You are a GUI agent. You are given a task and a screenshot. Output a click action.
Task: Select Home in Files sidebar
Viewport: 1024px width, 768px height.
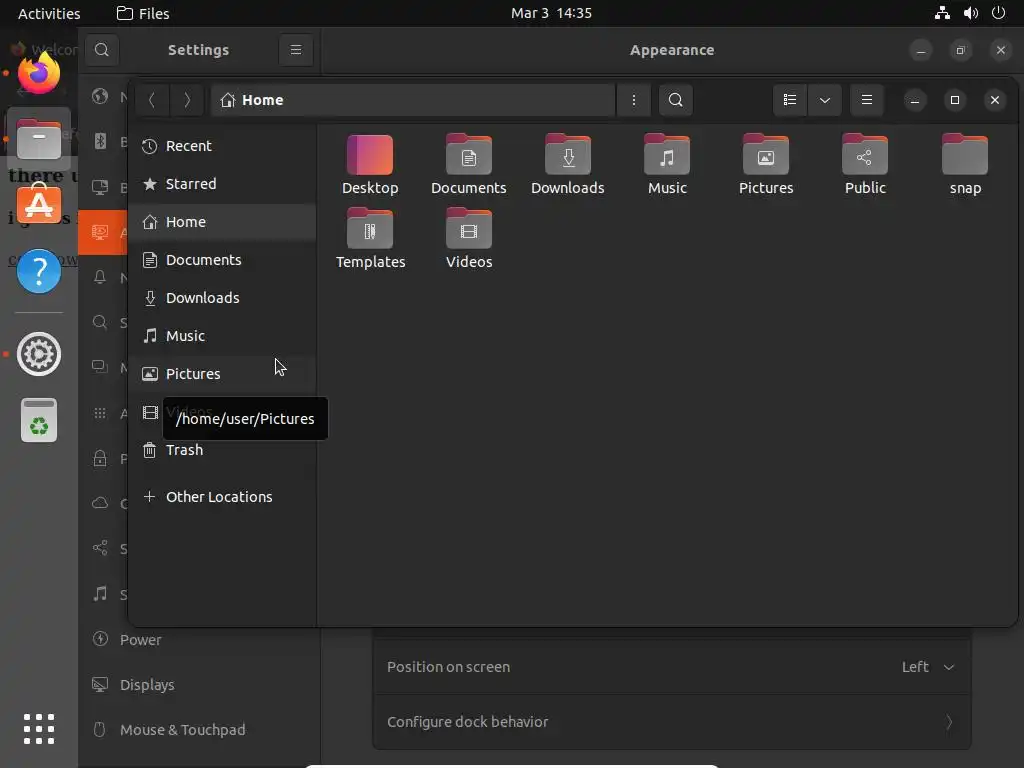click(x=222, y=222)
